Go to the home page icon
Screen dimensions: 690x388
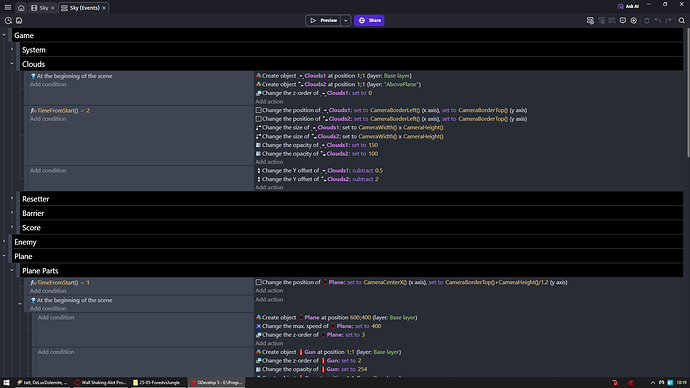(21, 8)
